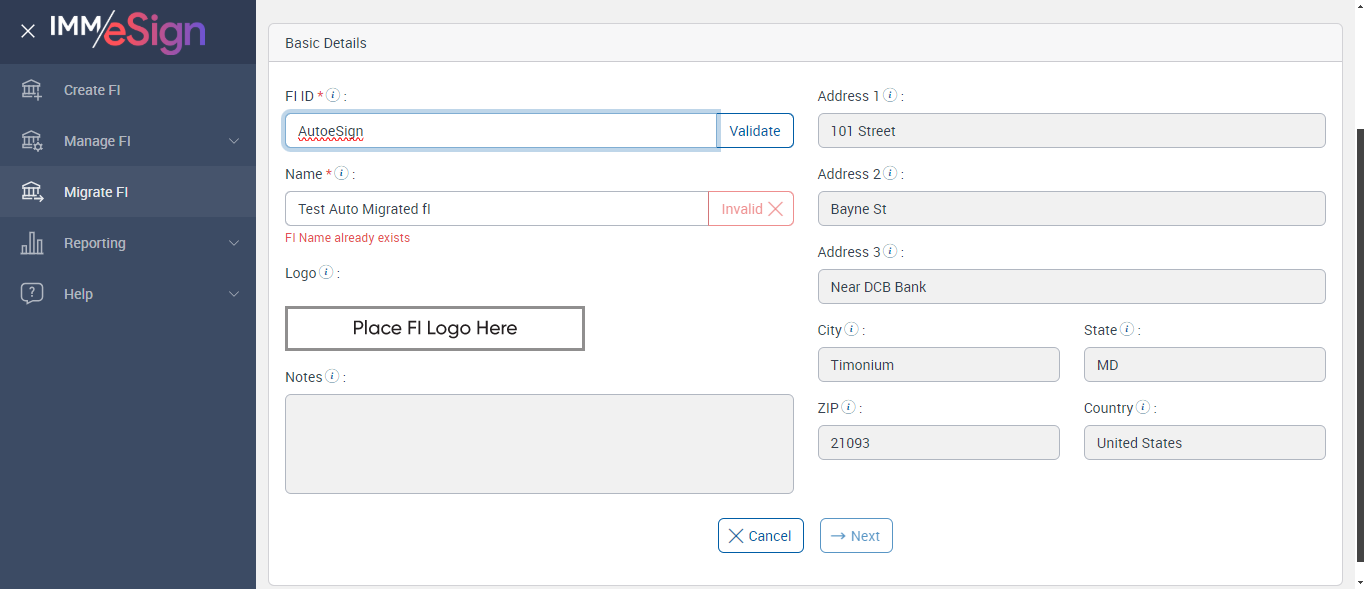This screenshot has height=589, width=1366.
Task: Click the info icon beside Logo label
Action: click(326, 273)
